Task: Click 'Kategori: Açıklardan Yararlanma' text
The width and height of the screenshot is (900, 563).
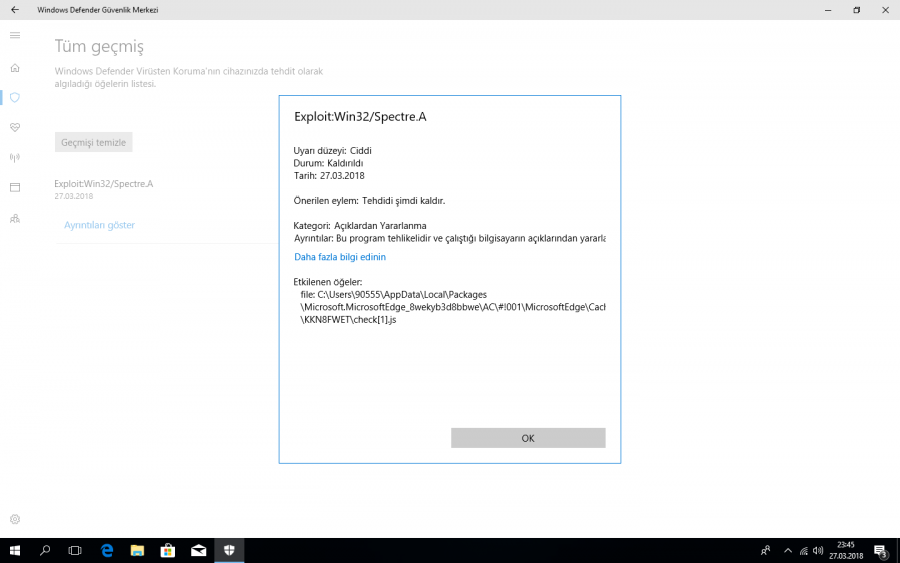Action: pos(360,226)
